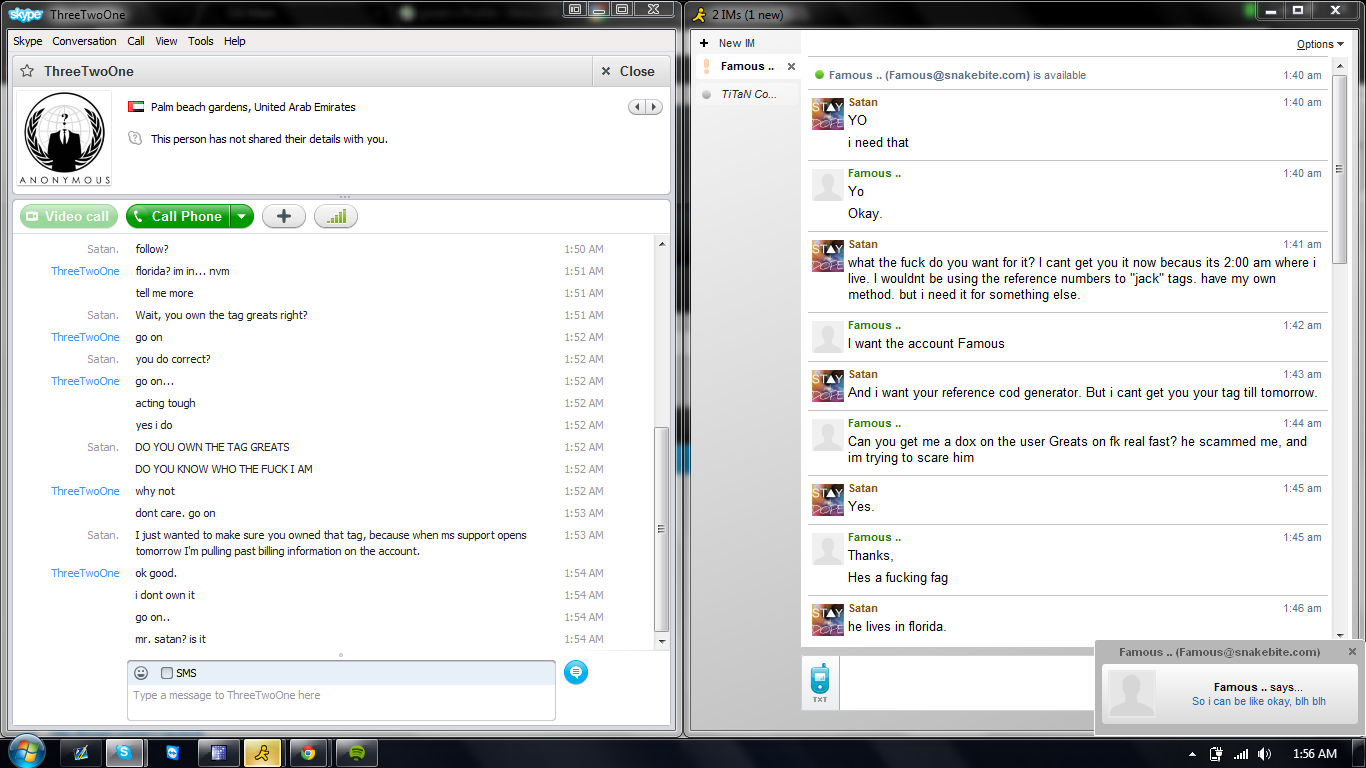Focus the Skype message input field
Screen dimensions: 1366x768
341,702
